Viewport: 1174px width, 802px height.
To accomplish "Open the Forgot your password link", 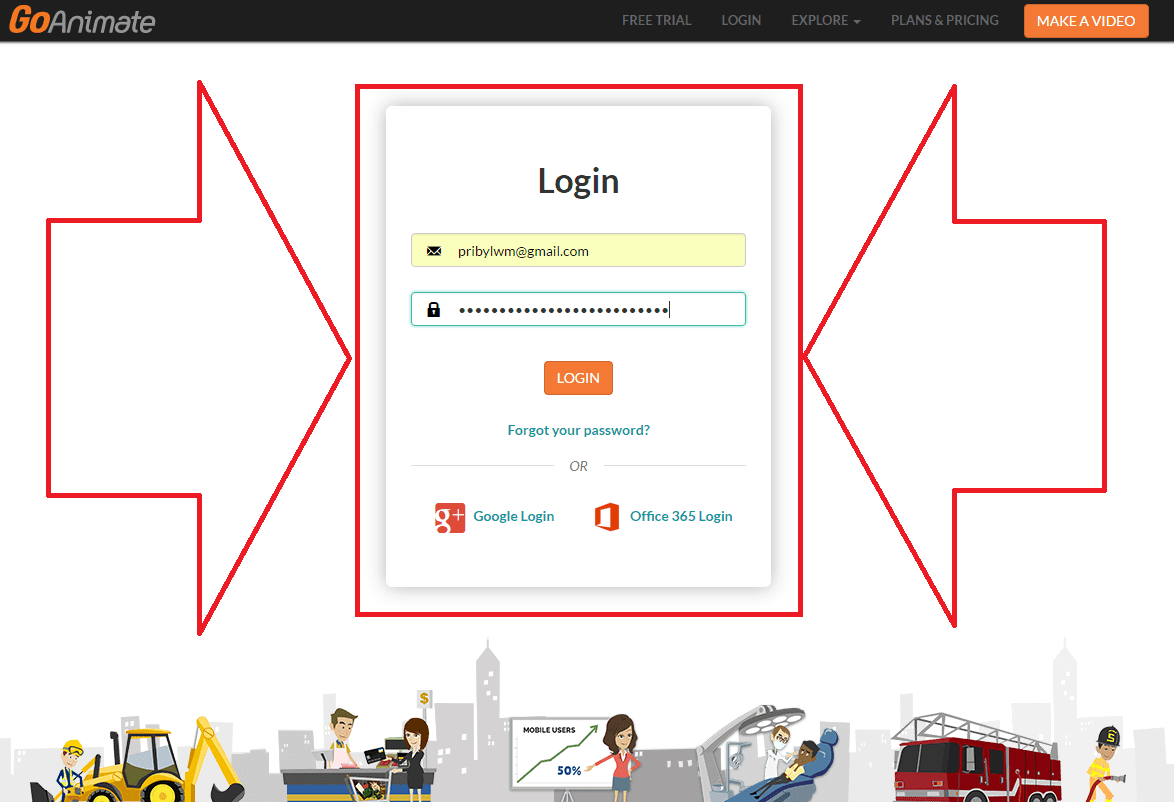I will [x=579, y=430].
